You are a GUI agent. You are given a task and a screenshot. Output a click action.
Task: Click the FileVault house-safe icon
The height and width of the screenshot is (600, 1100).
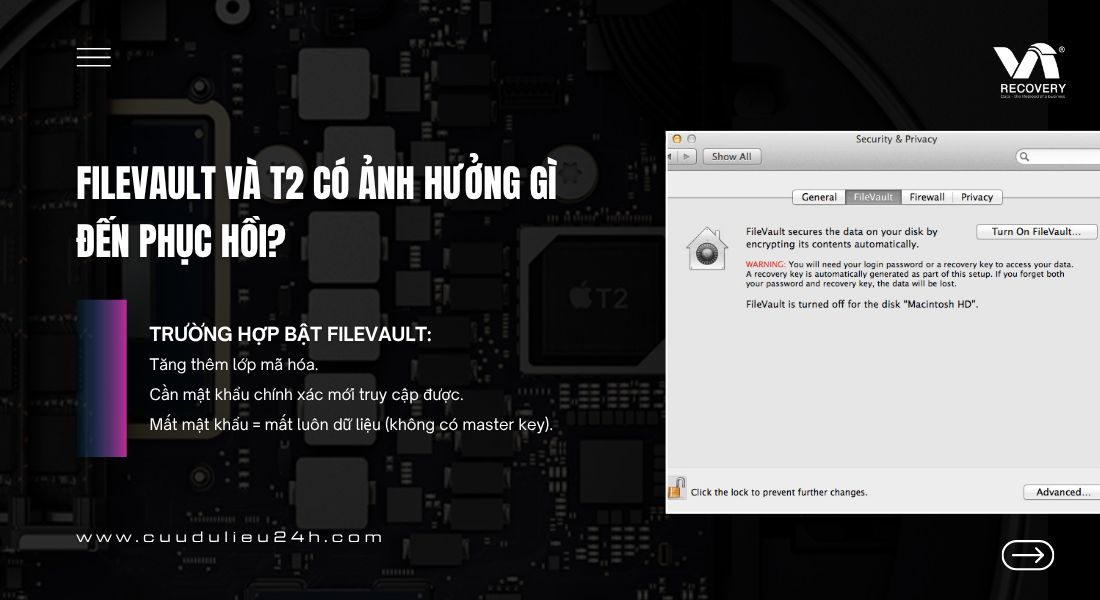[706, 248]
